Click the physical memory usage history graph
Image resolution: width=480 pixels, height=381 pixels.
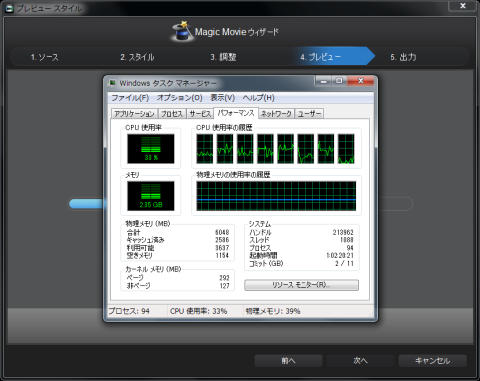pos(276,196)
